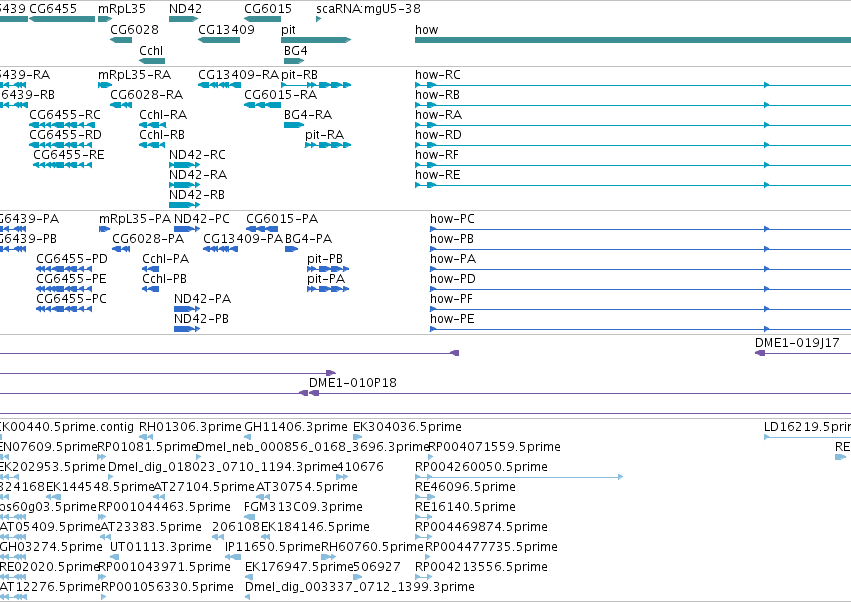Click protein CG6455-PD
The image size is (851, 602).
tap(72, 259)
